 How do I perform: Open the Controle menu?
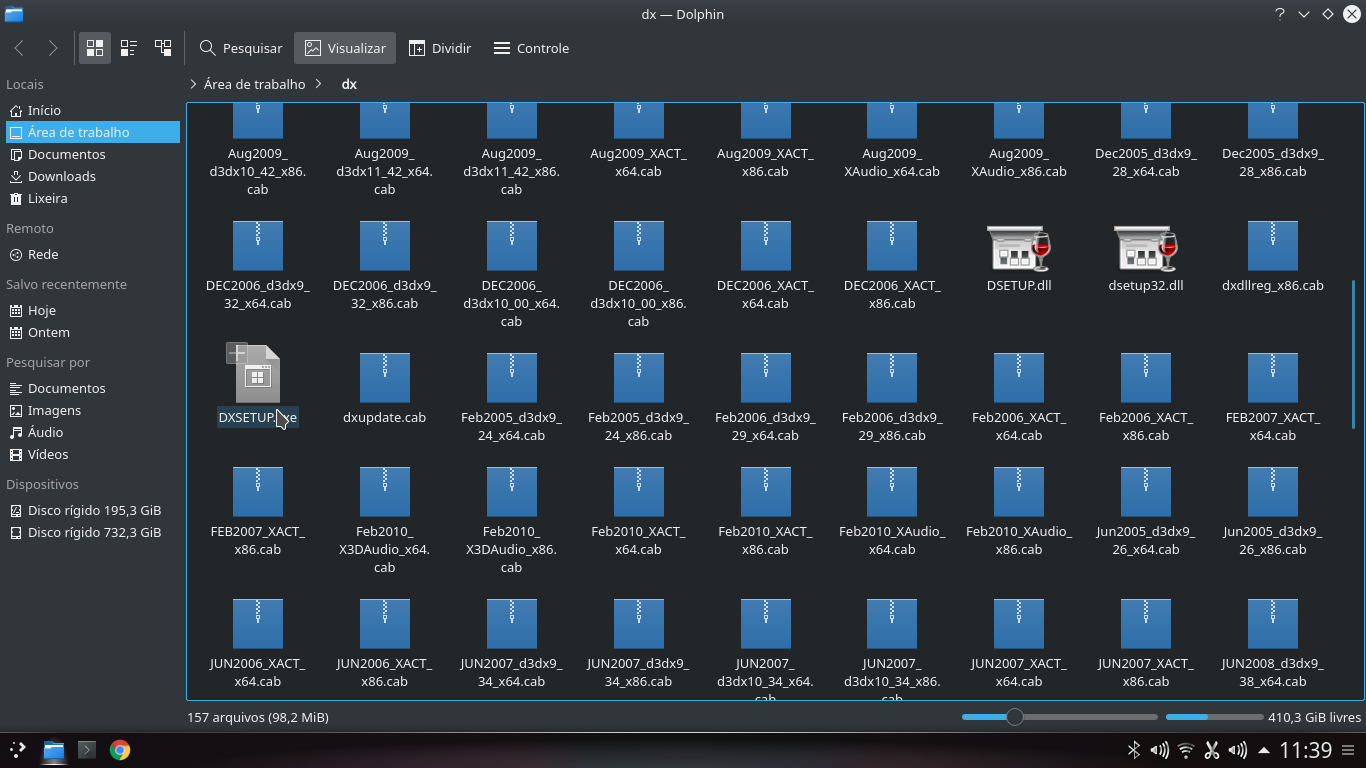(531, 47)
